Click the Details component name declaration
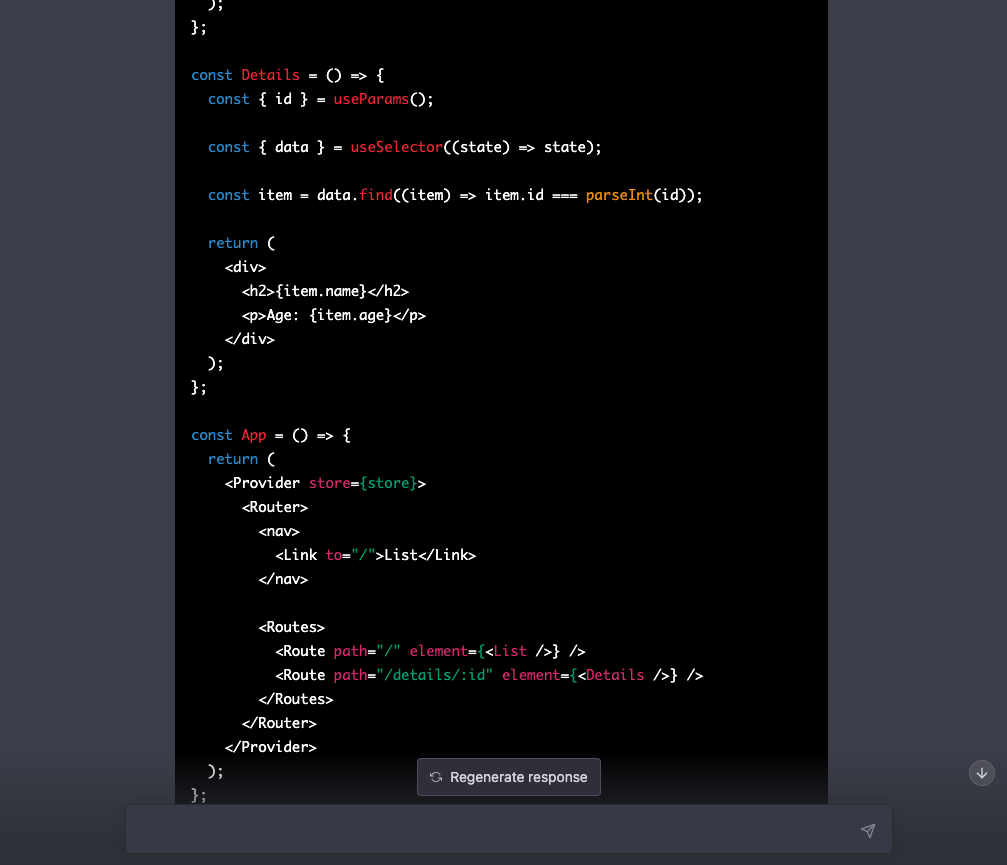Screen dimensions: 1007x865 tap(270, 75)
